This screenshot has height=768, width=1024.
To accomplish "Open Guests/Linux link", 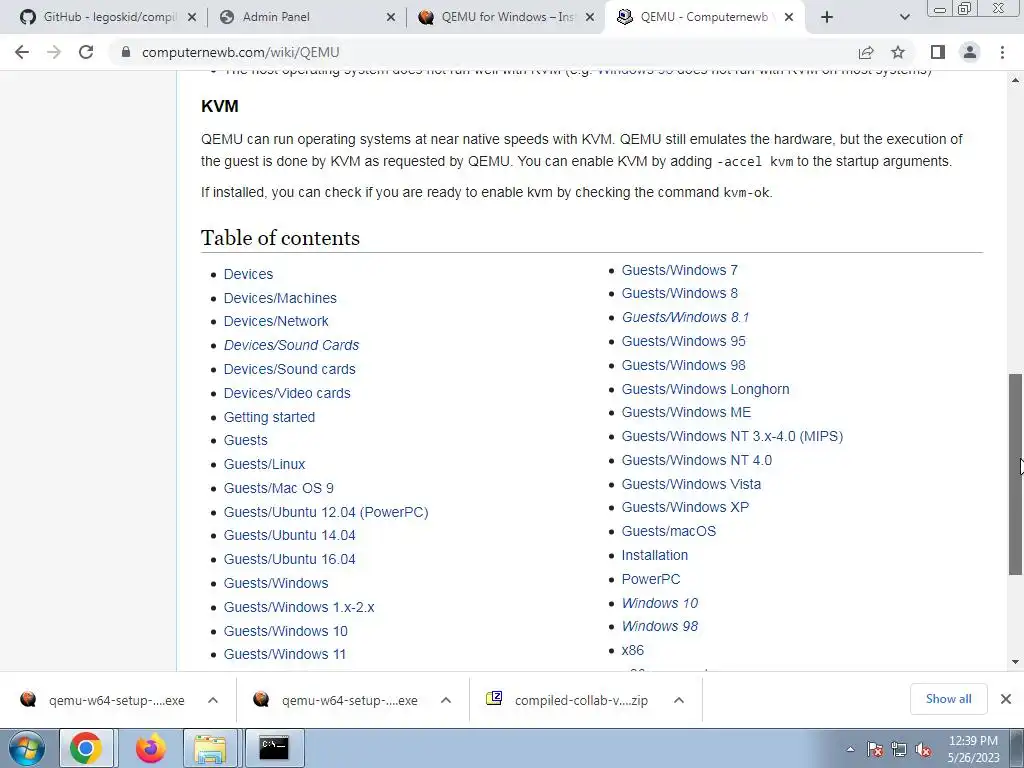I will (x=264, y=464).
